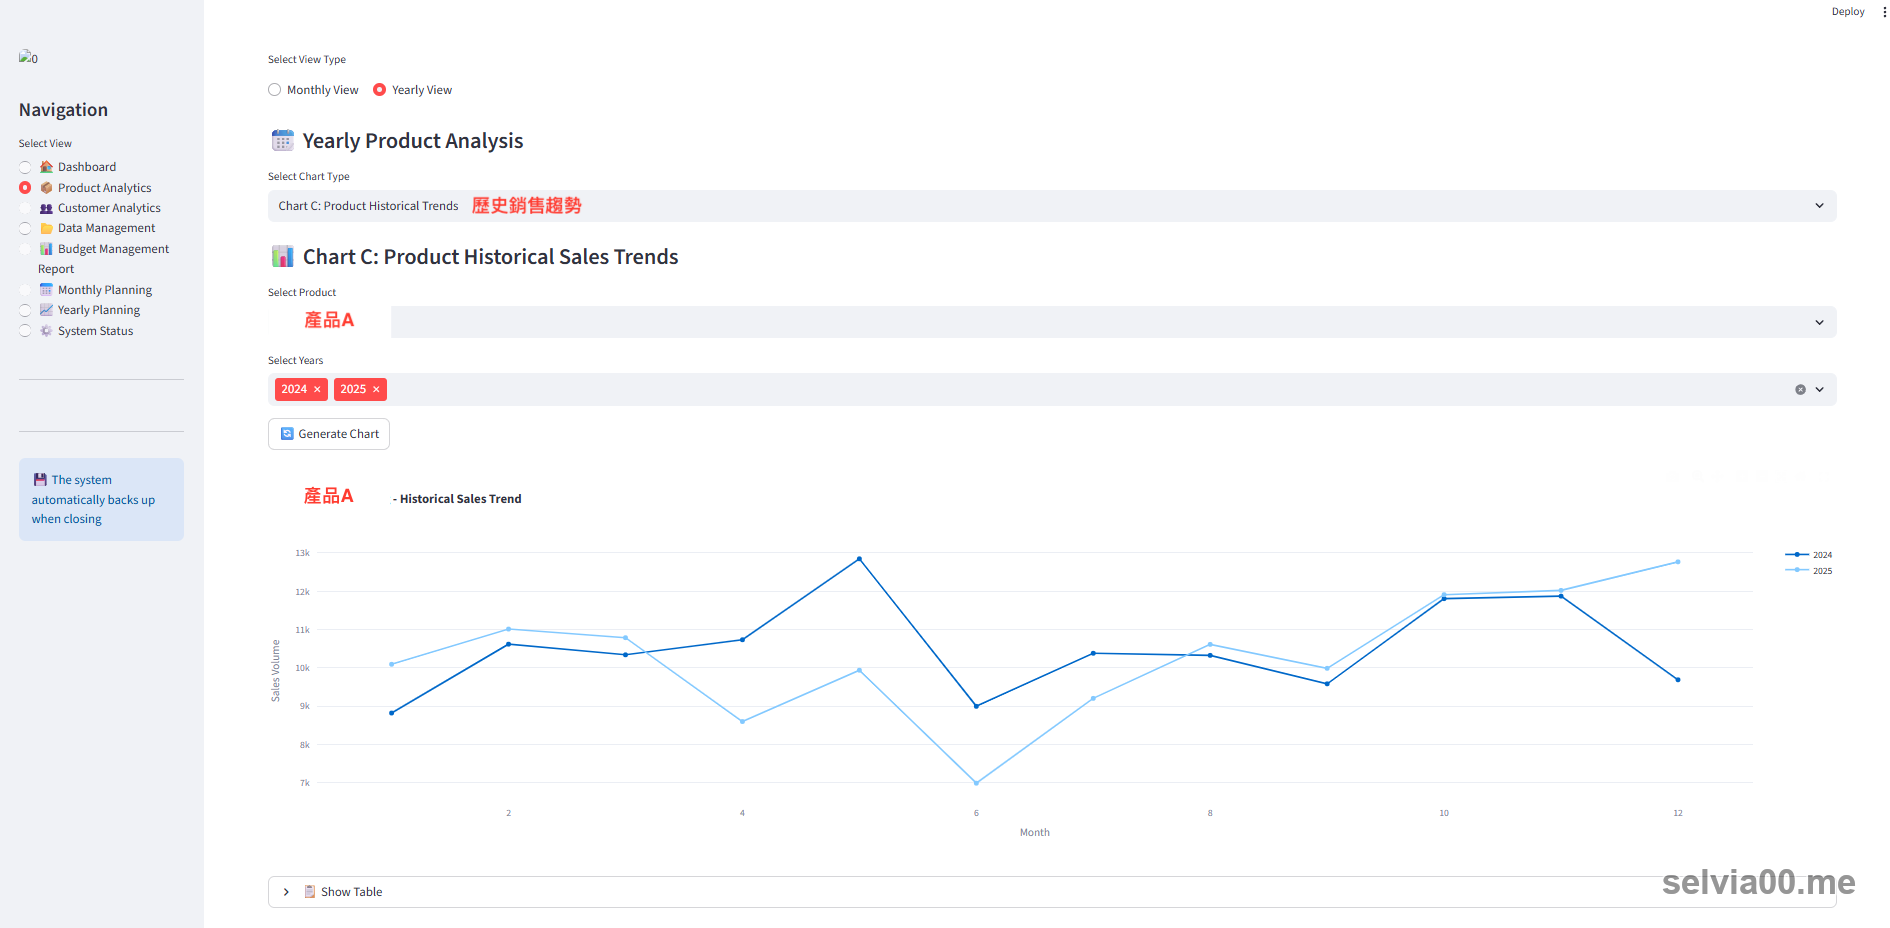Click the Budget Management Report chart icon
Image resolution: width=1890 pixels, height=928 pixels.
pos(46,249)
